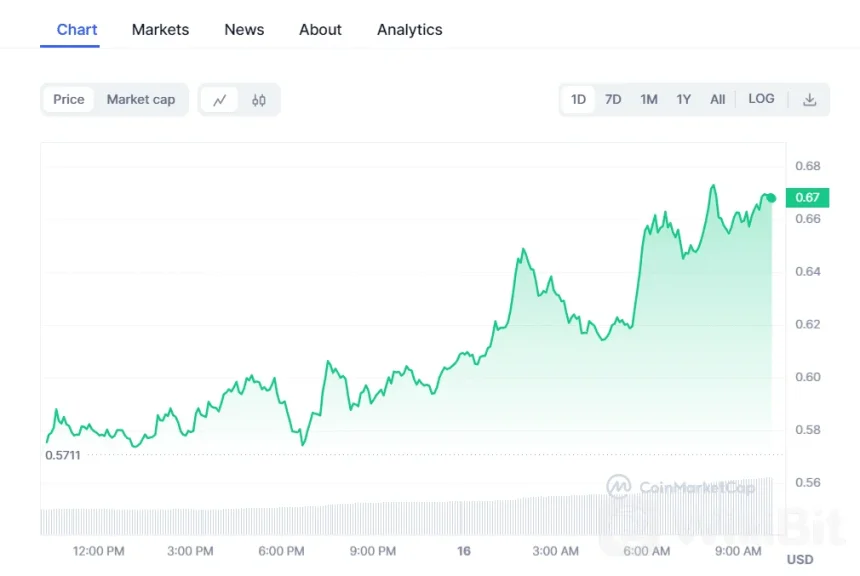
Task: Select the 7D time range
Action: (613, 99)
